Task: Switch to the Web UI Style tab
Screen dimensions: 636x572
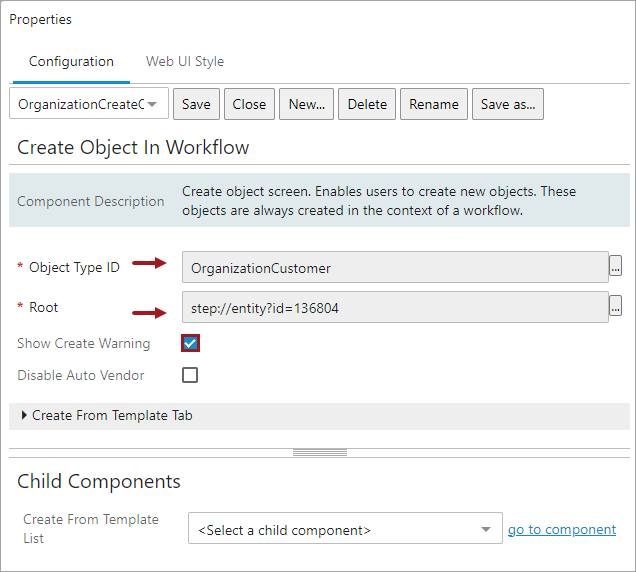Action: (x=185, y=61)
